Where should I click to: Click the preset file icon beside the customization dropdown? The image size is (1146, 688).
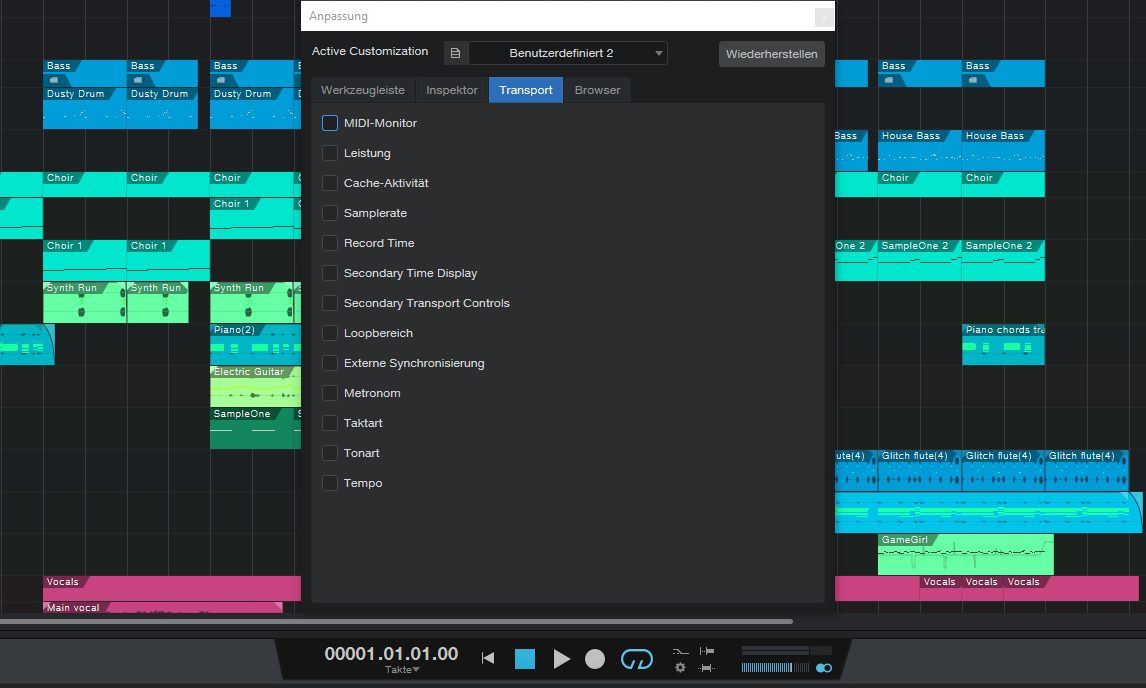point(455,51)
